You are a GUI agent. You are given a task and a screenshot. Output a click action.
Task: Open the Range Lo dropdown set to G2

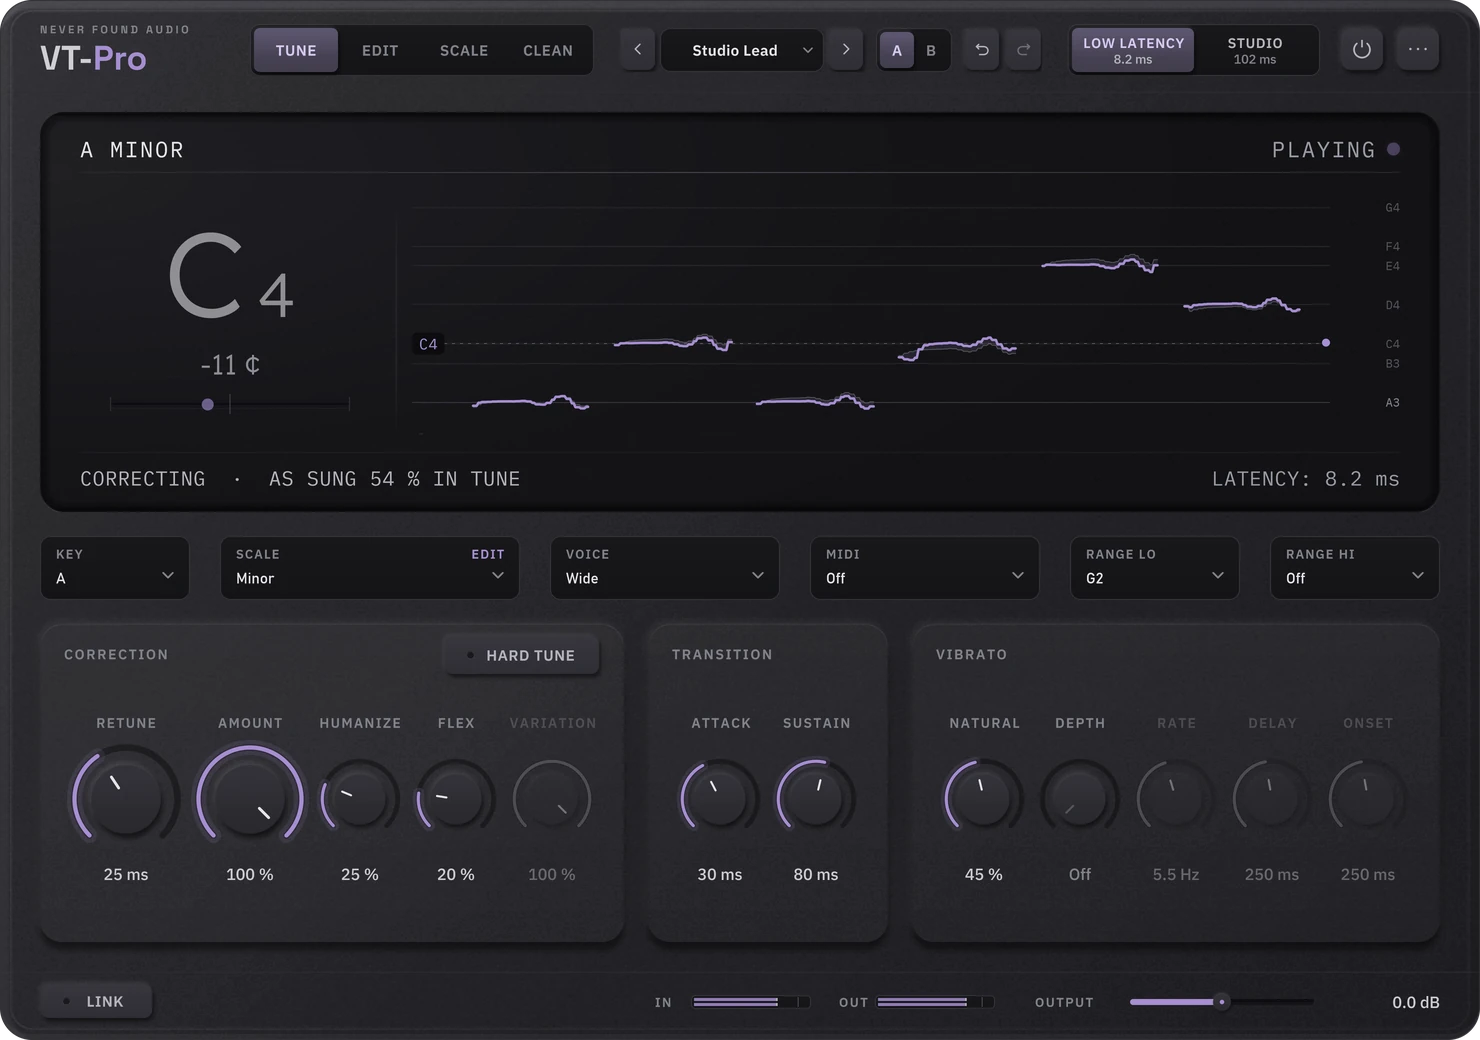pyautogui.click(x=1155, y=568)
